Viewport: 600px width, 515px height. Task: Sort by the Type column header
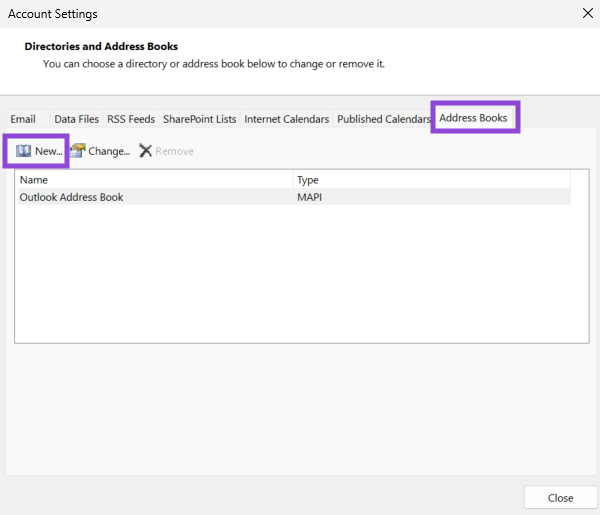[x=432, y=180]
